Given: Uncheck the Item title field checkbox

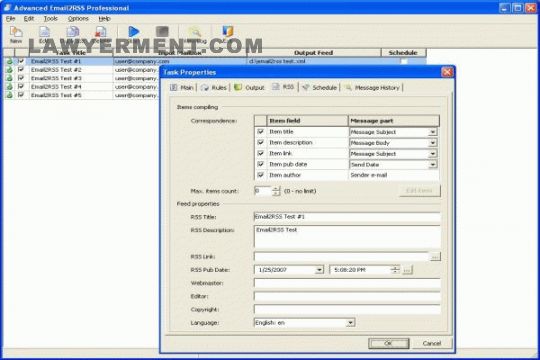Looking at the screenshot, I should [260, 132].
